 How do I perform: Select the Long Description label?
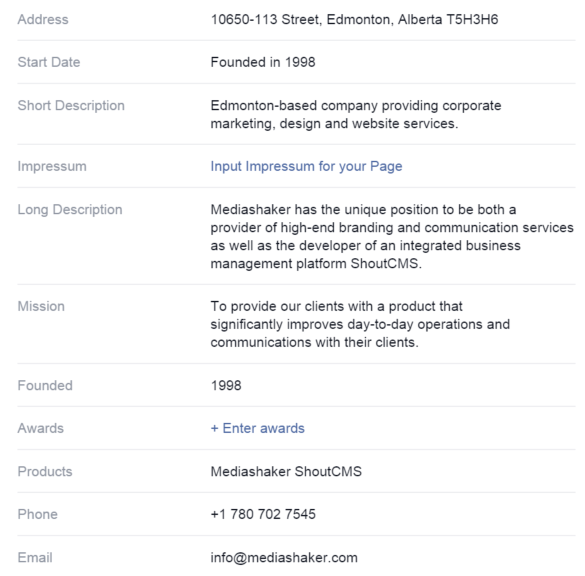(x=70, y=210)
